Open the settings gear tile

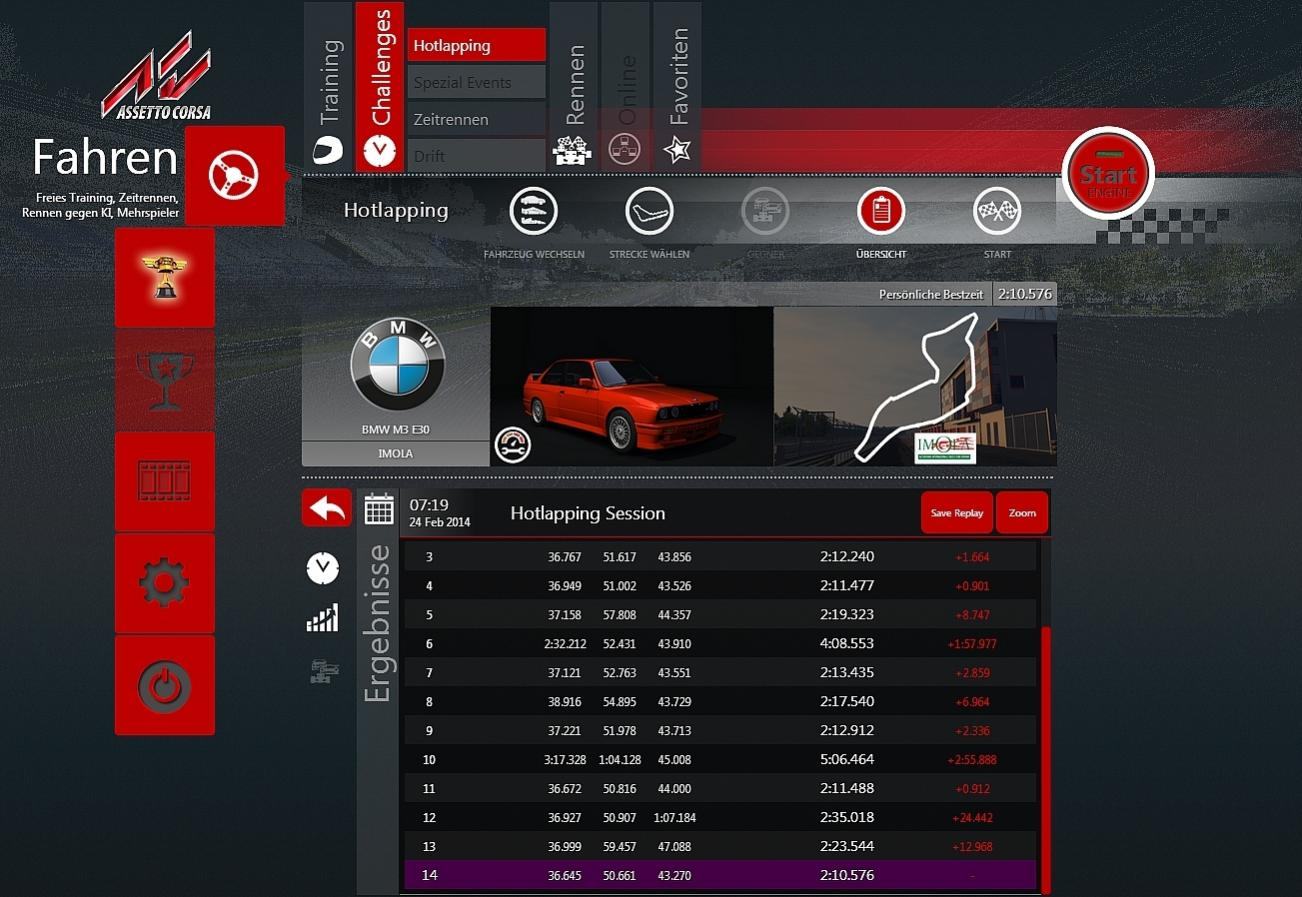pos(165,583)
